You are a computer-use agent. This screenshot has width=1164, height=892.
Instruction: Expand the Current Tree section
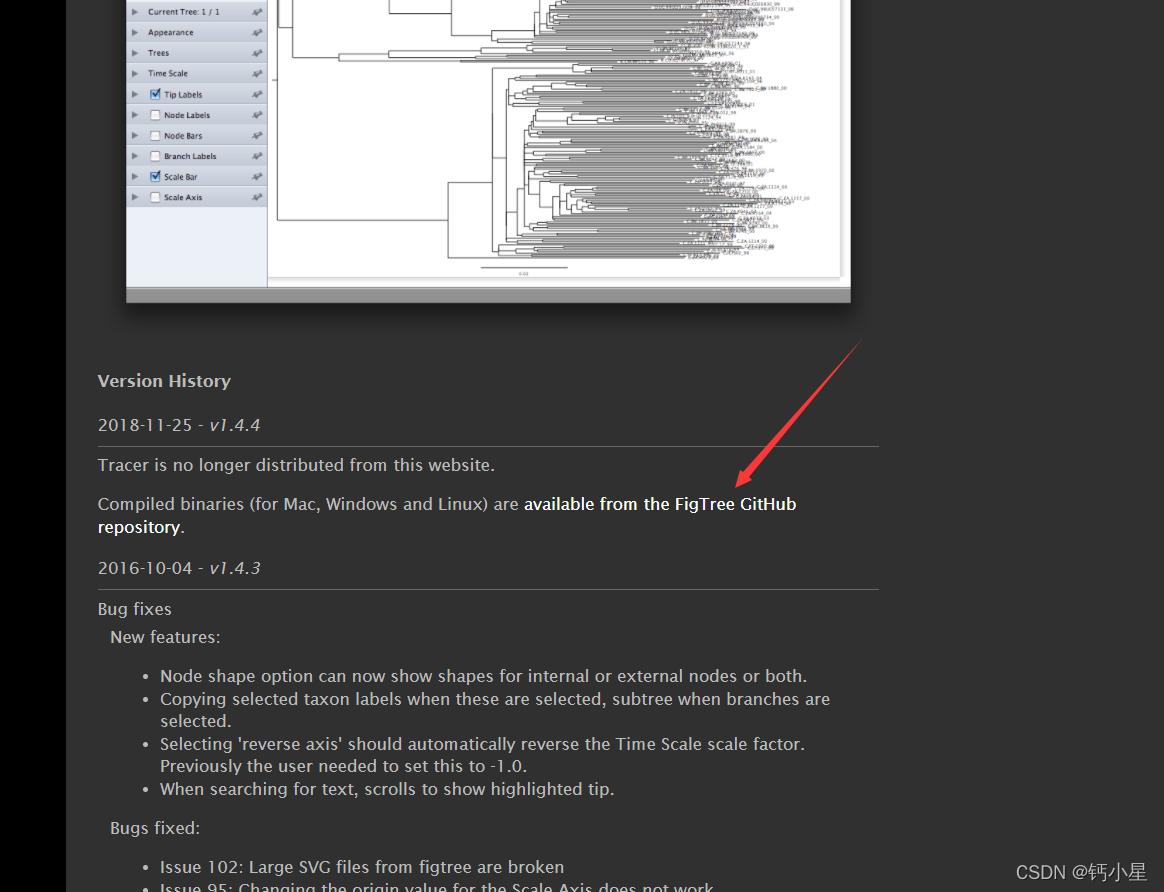135,12
